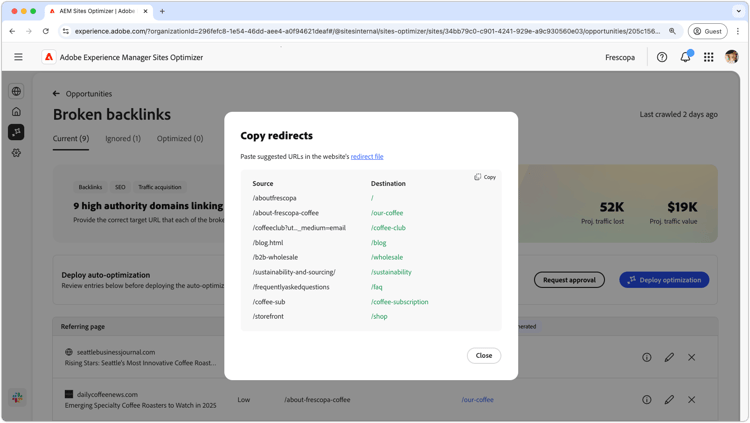The image size is (750, 423).
Task: Click destination /wholesale in dialog
Action: tap(387, 257)
